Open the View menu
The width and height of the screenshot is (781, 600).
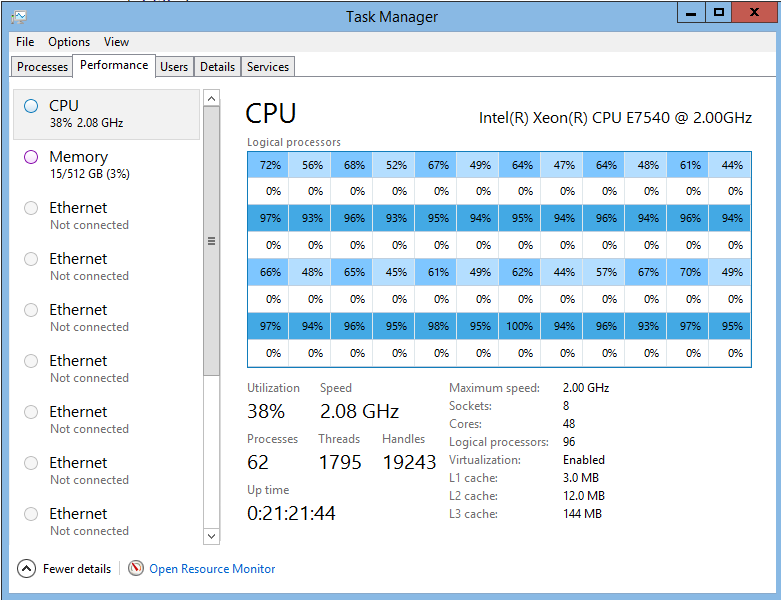(116, 42)
